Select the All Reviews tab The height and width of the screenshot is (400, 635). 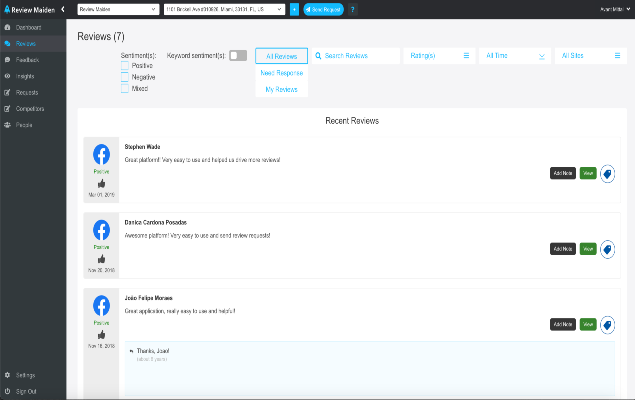tap(281, 56)
